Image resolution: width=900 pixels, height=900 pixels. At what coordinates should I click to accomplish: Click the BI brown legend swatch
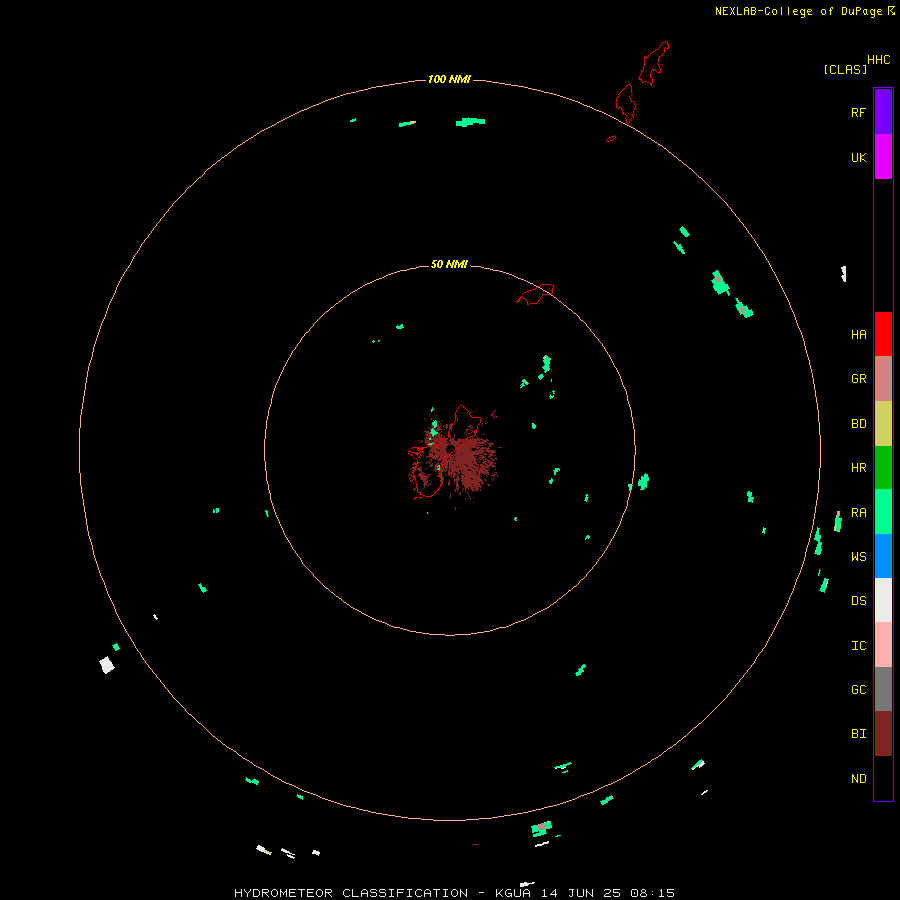pyautogui.click(x=883, y=734)
